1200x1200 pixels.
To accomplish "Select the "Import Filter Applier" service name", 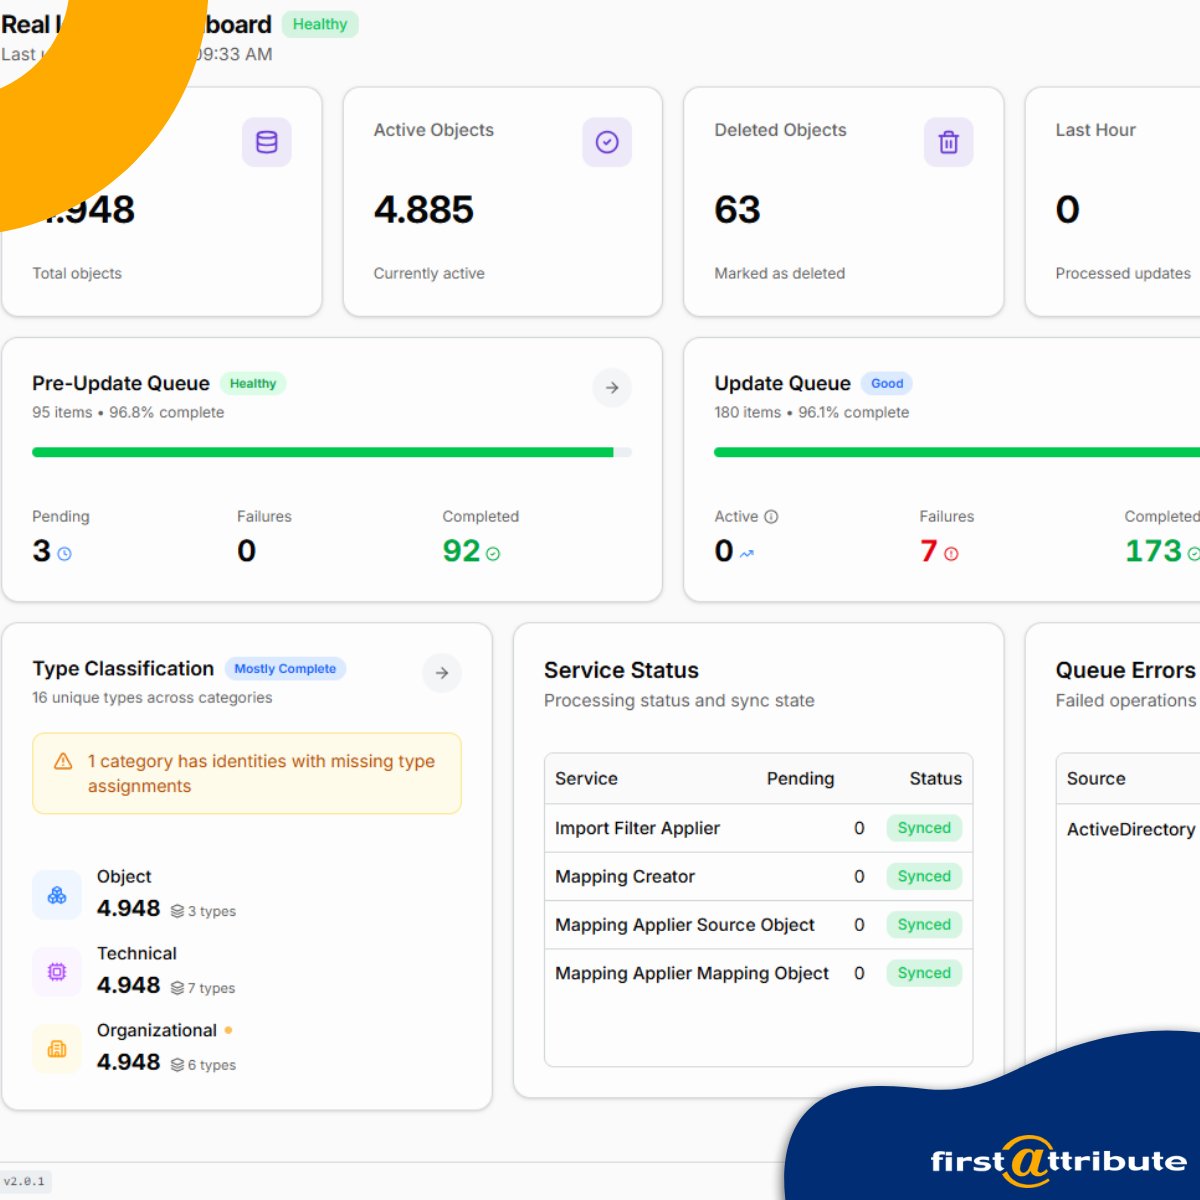I will pos(637,828).
